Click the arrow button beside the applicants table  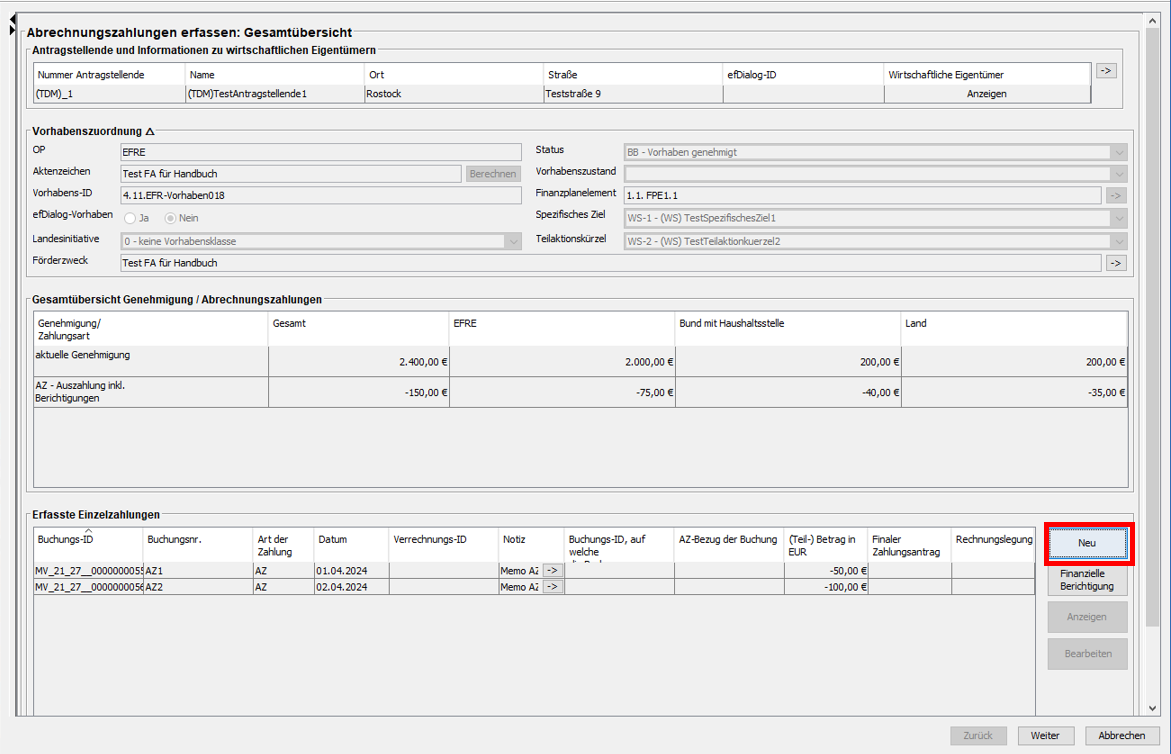coord(1105,71)
